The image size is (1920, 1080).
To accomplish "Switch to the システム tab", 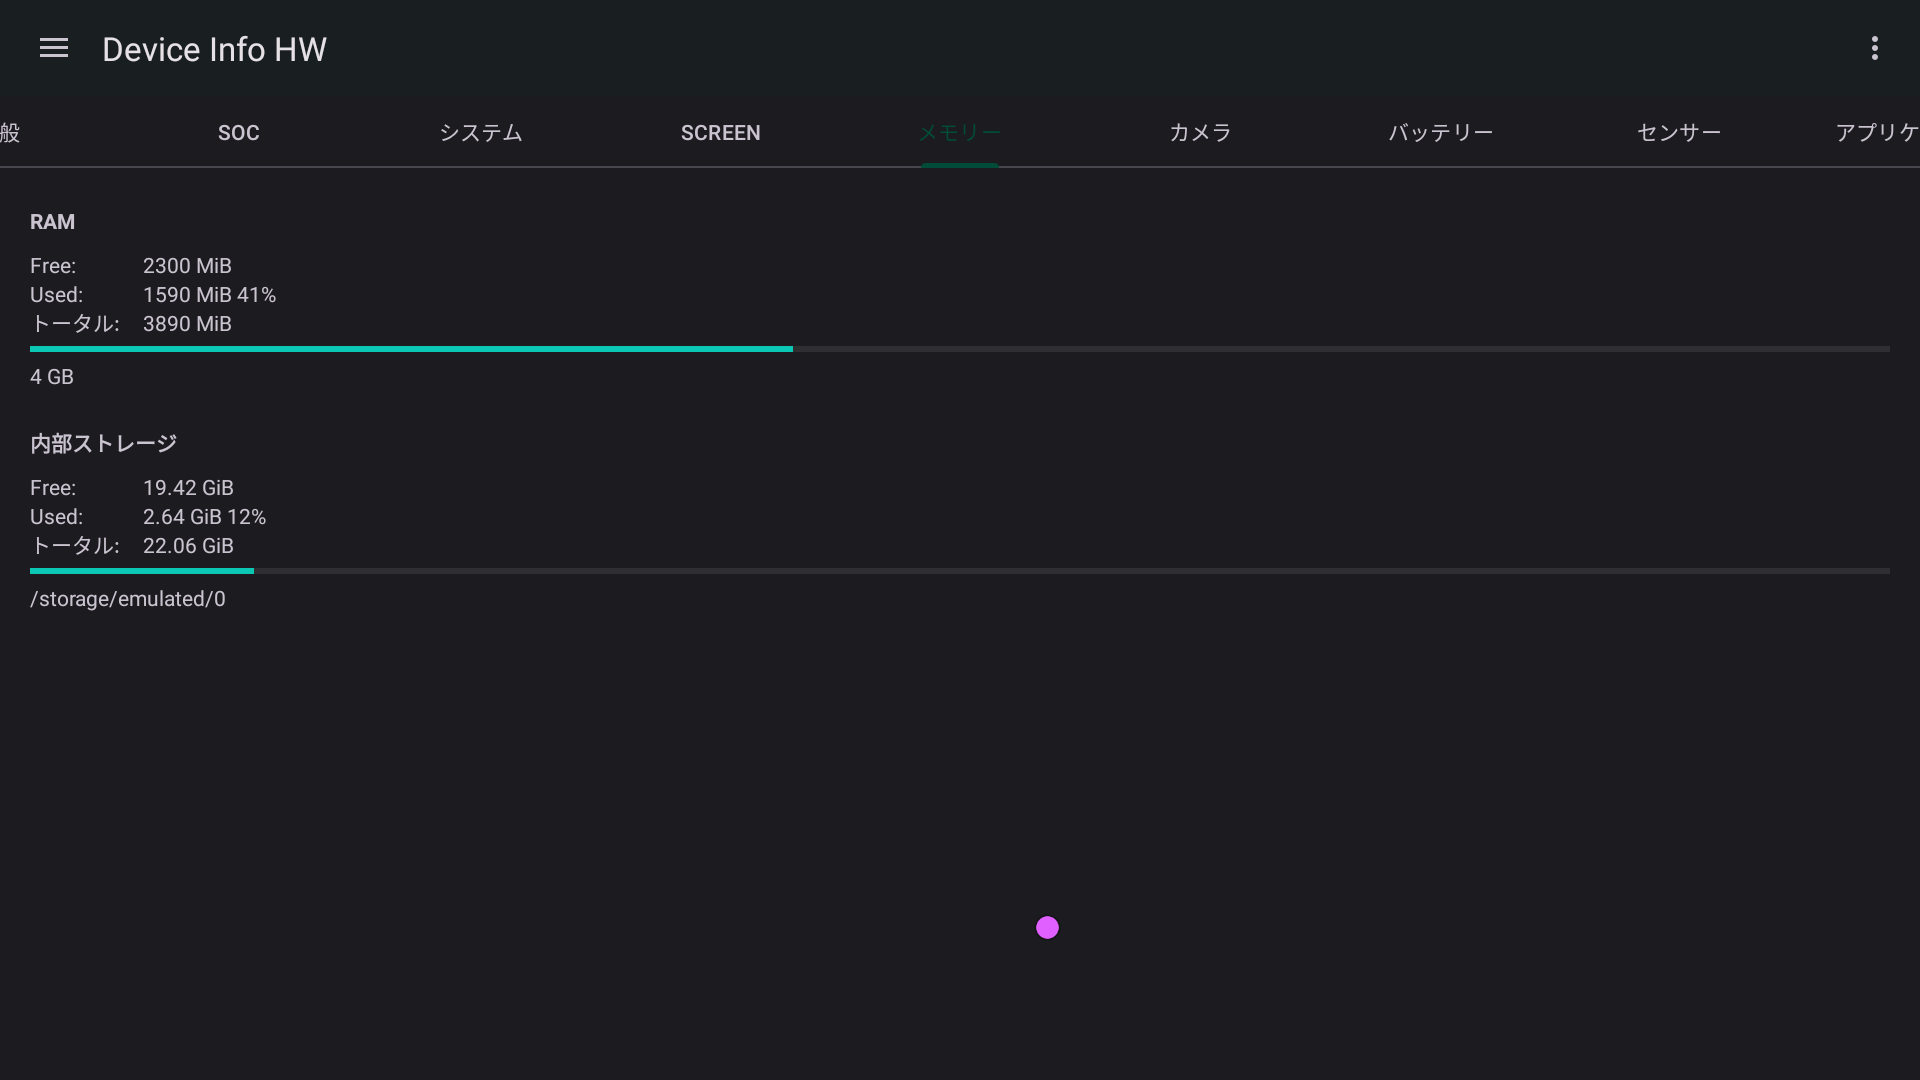I will point(480,133).
